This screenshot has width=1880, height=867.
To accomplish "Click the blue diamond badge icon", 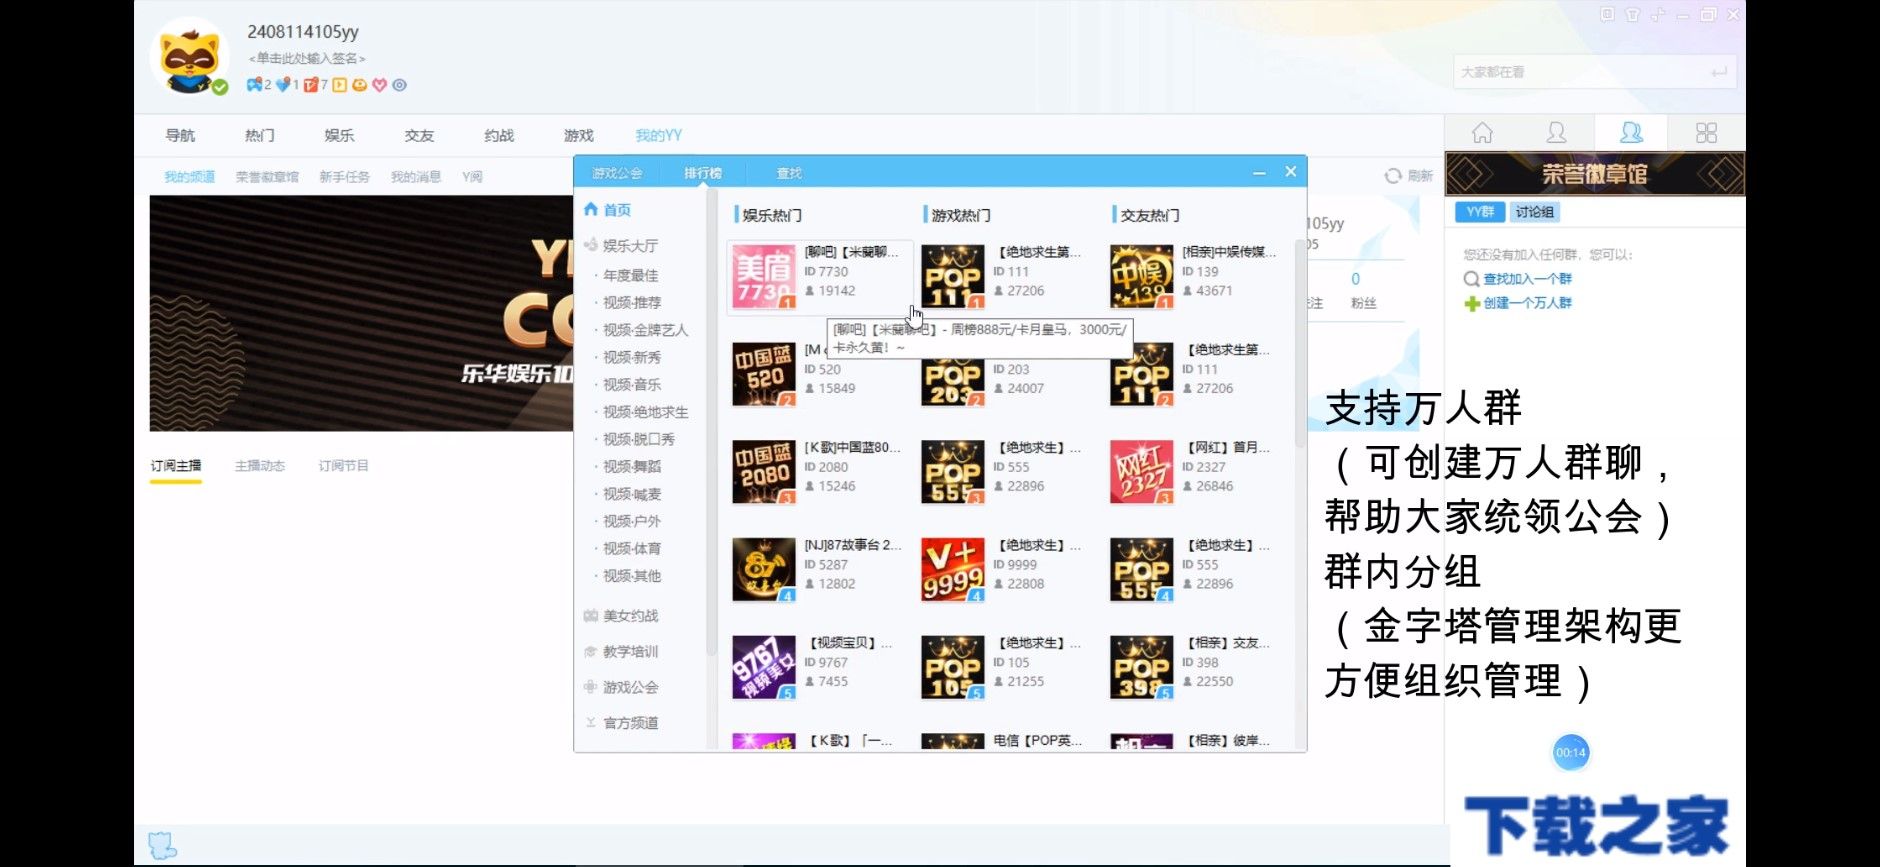I will tap(283, 85).
